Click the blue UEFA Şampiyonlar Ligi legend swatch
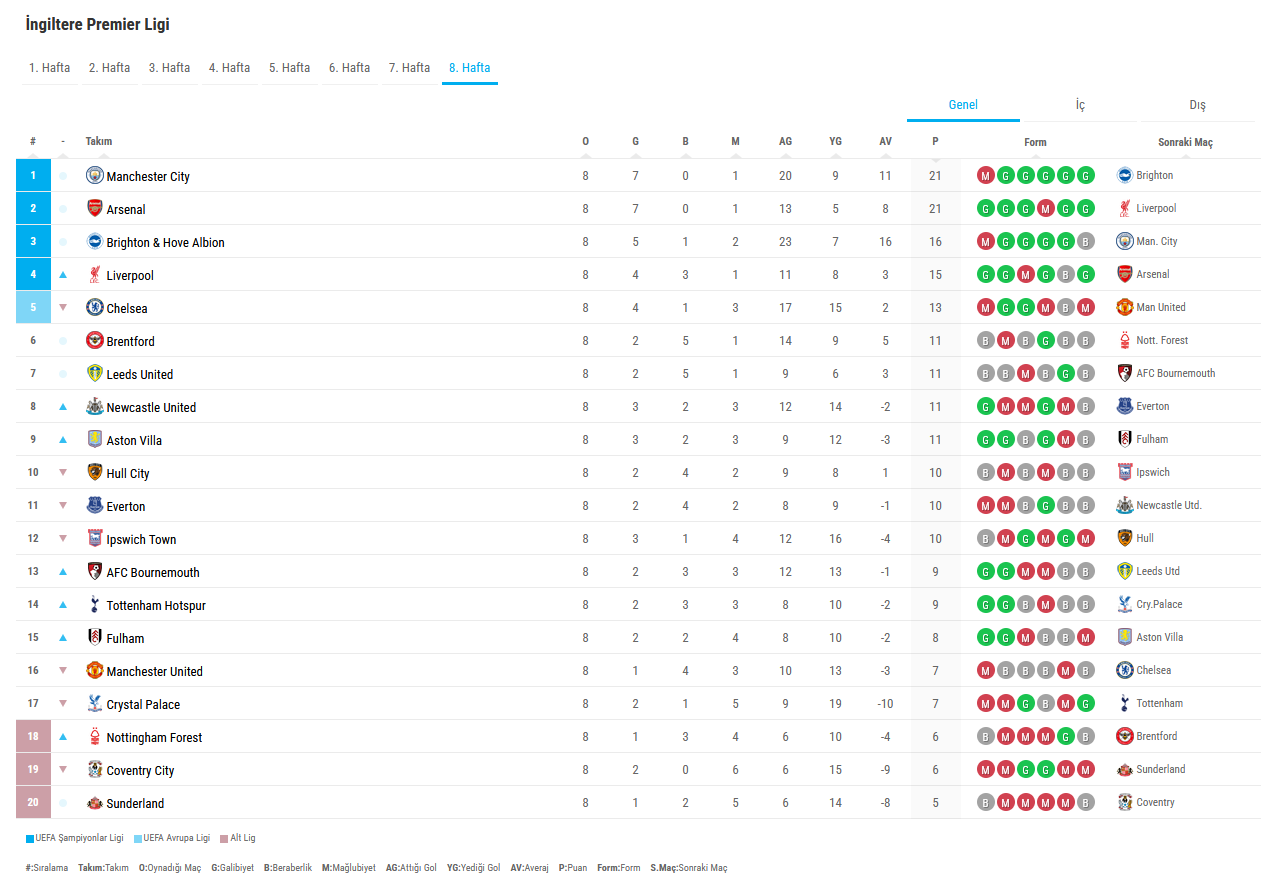The image size is (1272, 874). tap(30, 838)
